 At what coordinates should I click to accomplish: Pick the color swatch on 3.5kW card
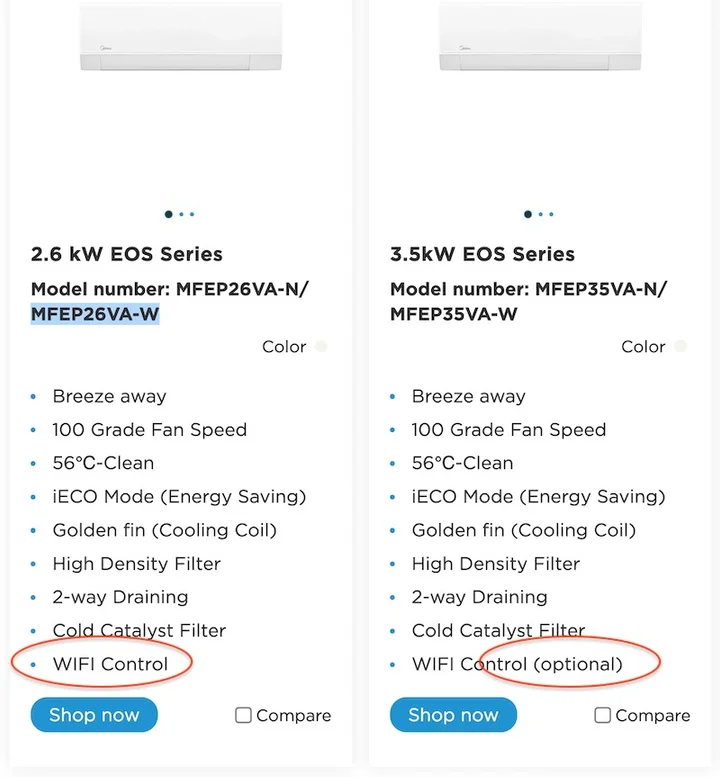[x=680, y=347]
